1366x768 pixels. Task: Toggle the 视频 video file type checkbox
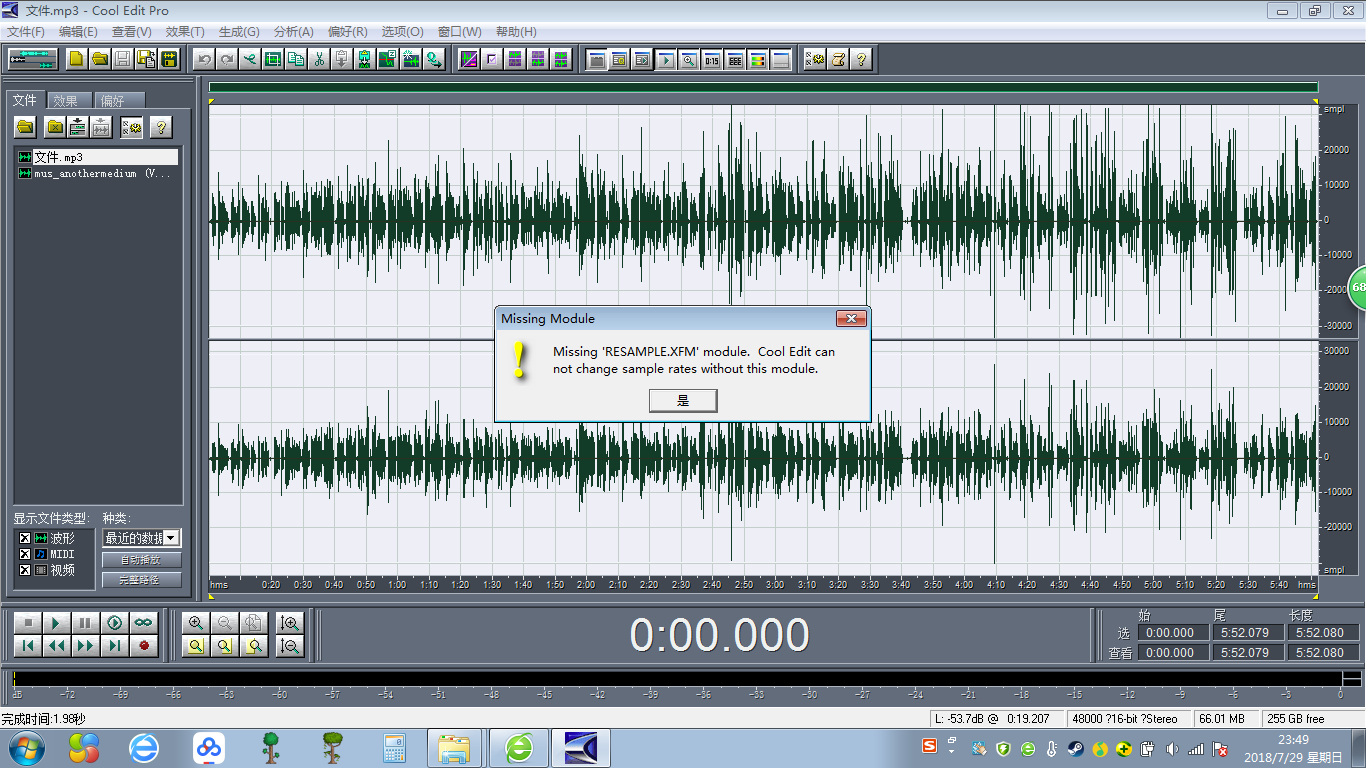[x=25, y=570]
